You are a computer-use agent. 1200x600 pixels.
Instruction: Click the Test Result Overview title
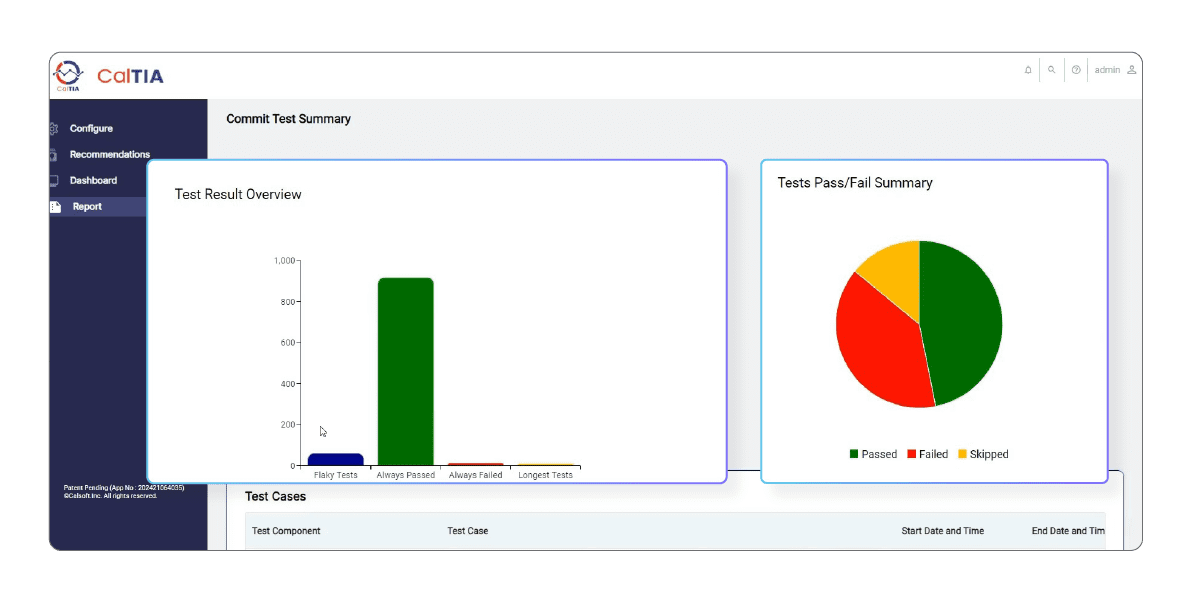[x=238, y=194]
